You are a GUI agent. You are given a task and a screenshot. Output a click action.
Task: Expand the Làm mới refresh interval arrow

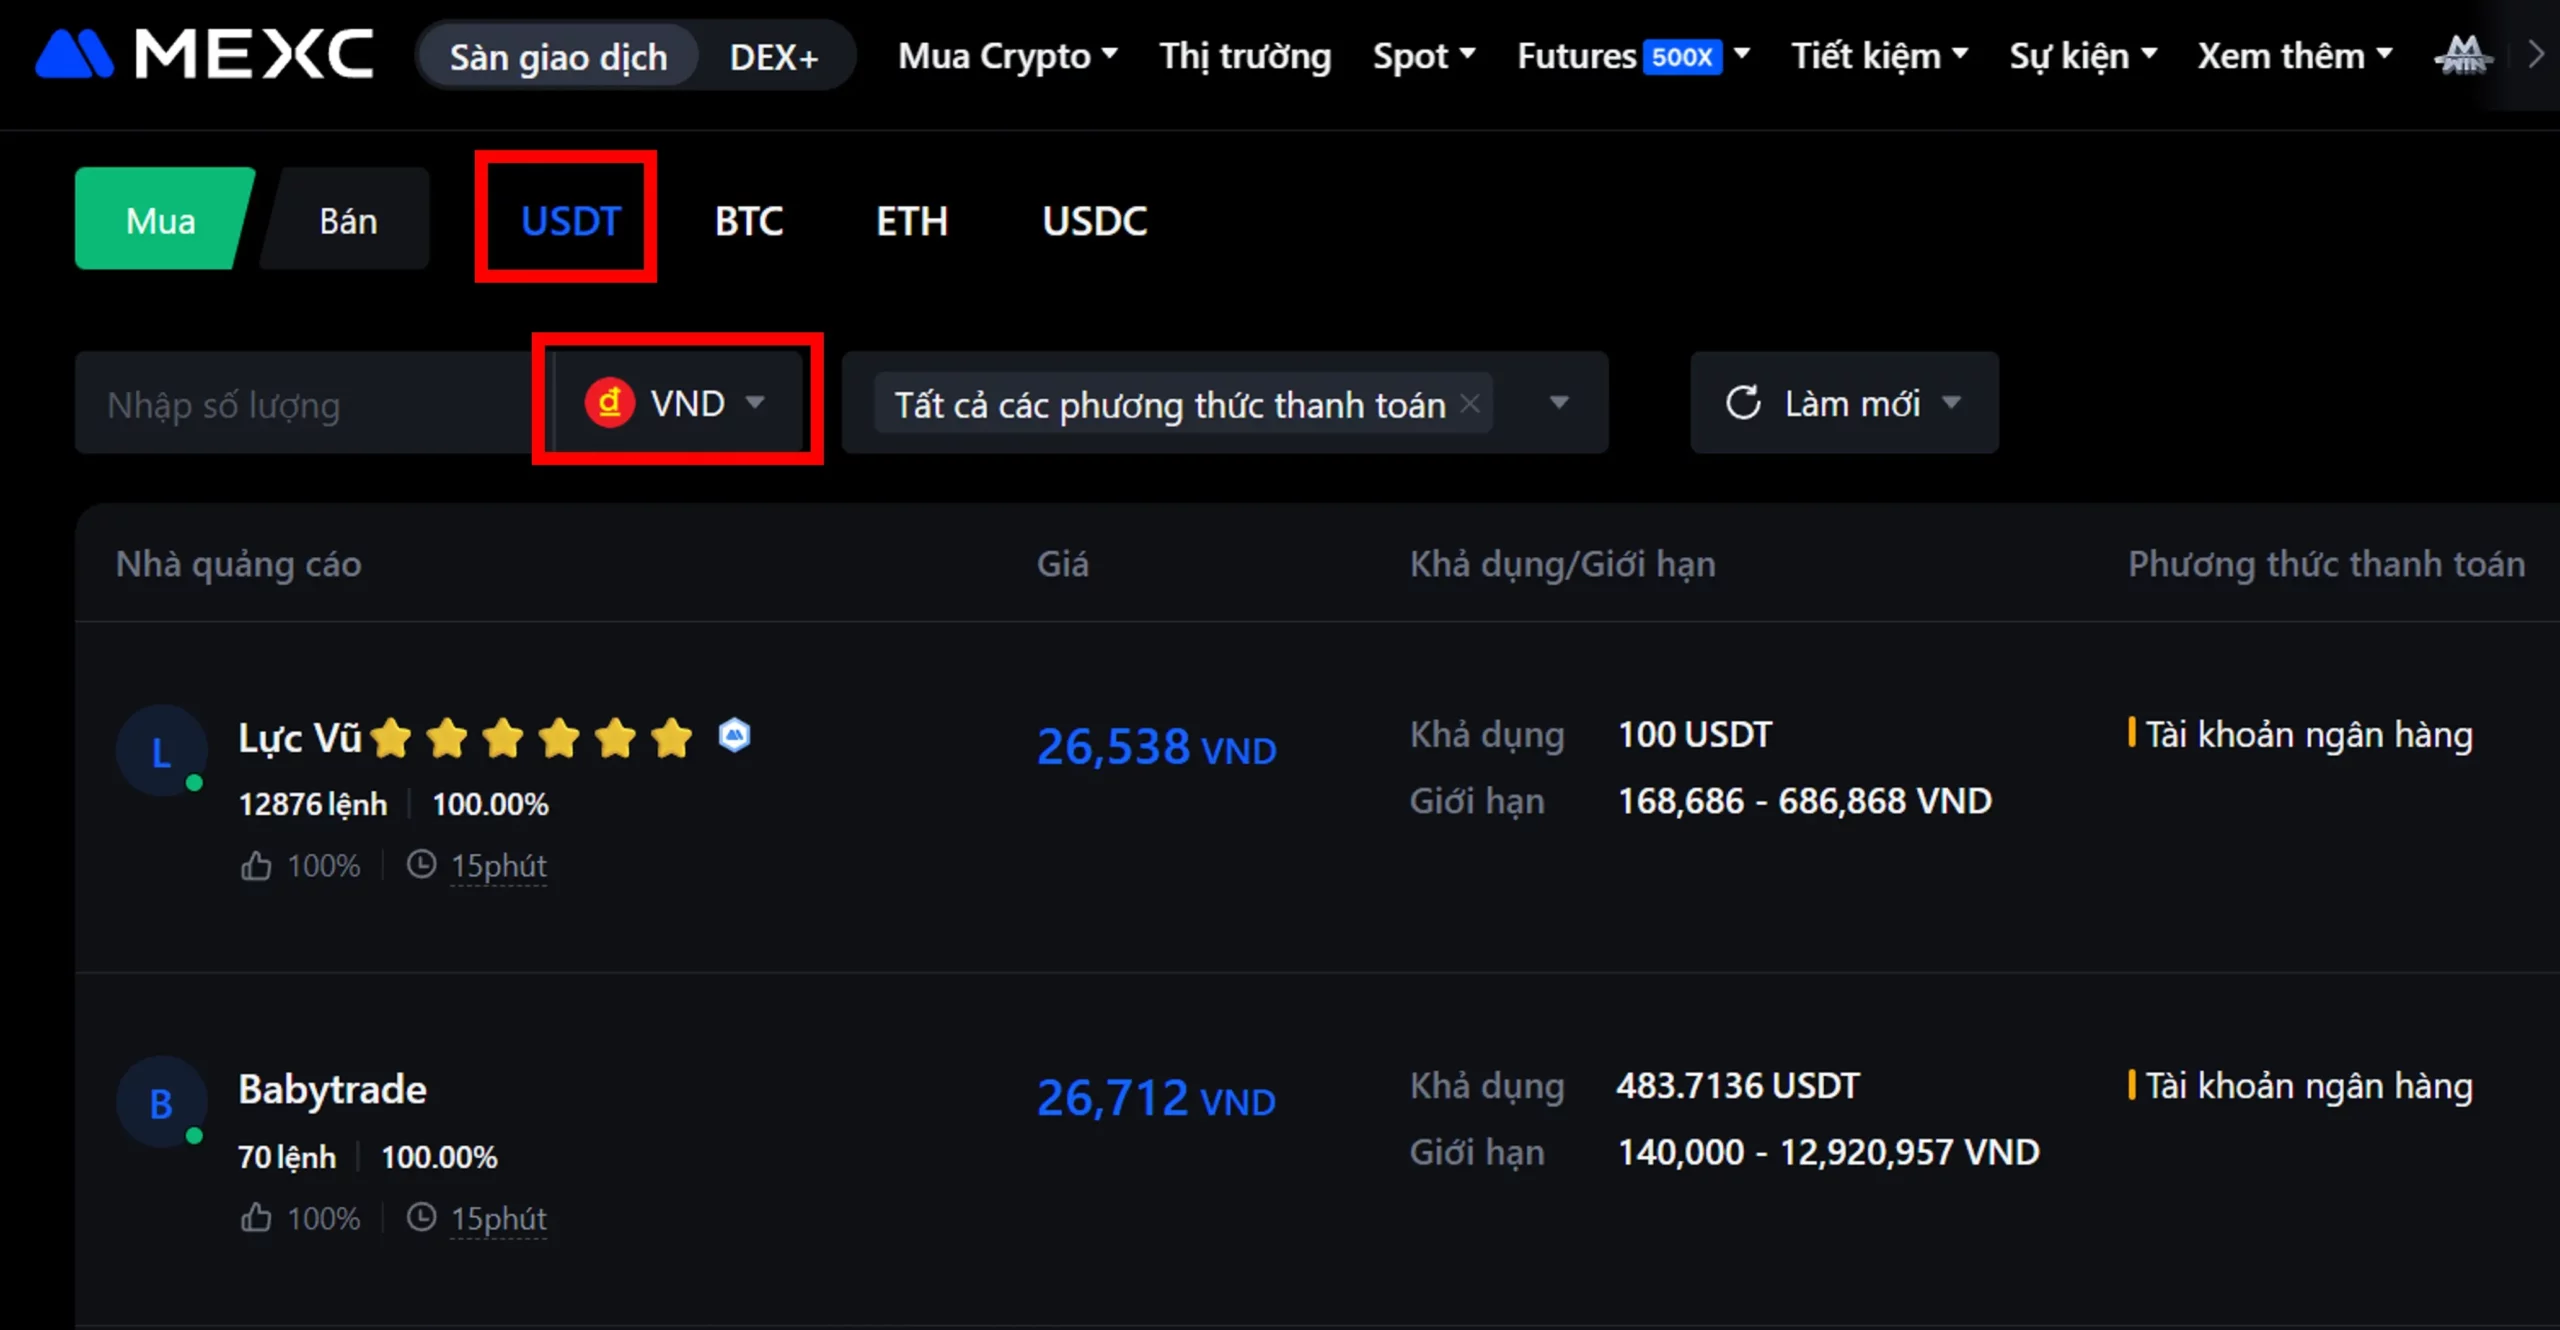tap(1951, 403)
